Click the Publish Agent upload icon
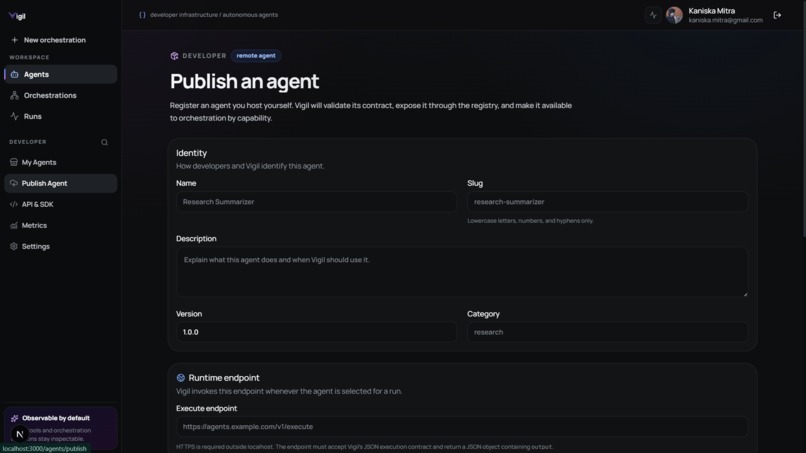The height and width of the screenshot is (453, 806). pyautogui.click(x=13, y=184)
